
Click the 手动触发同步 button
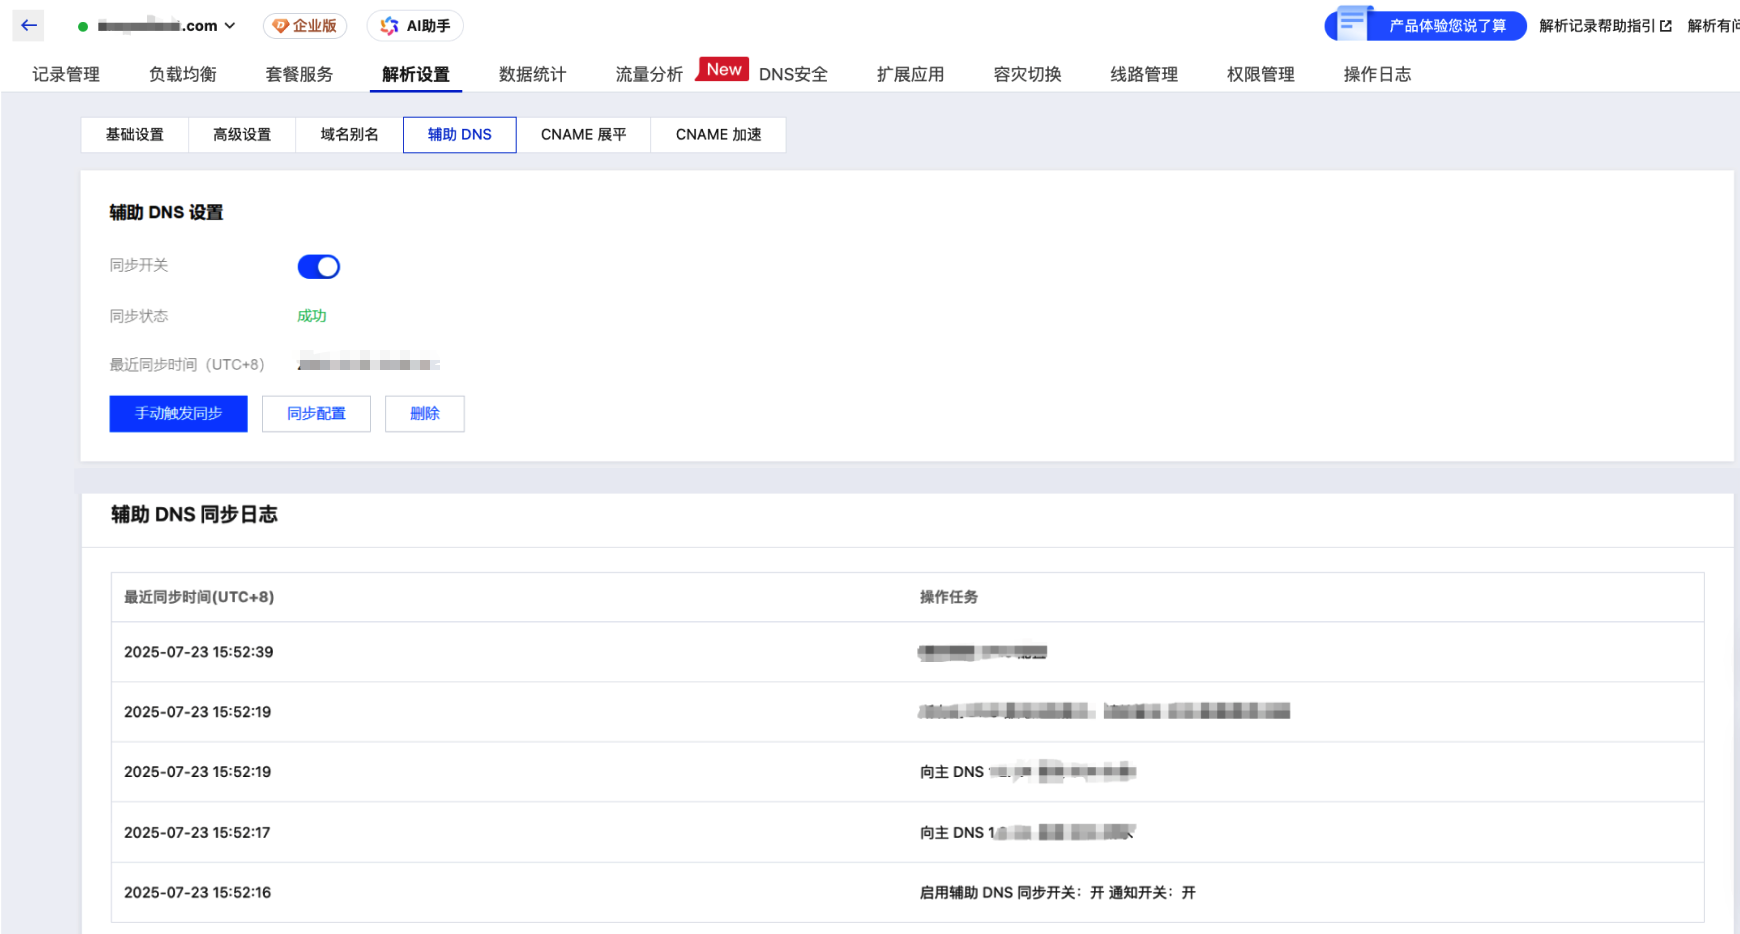tap(178, 414)
